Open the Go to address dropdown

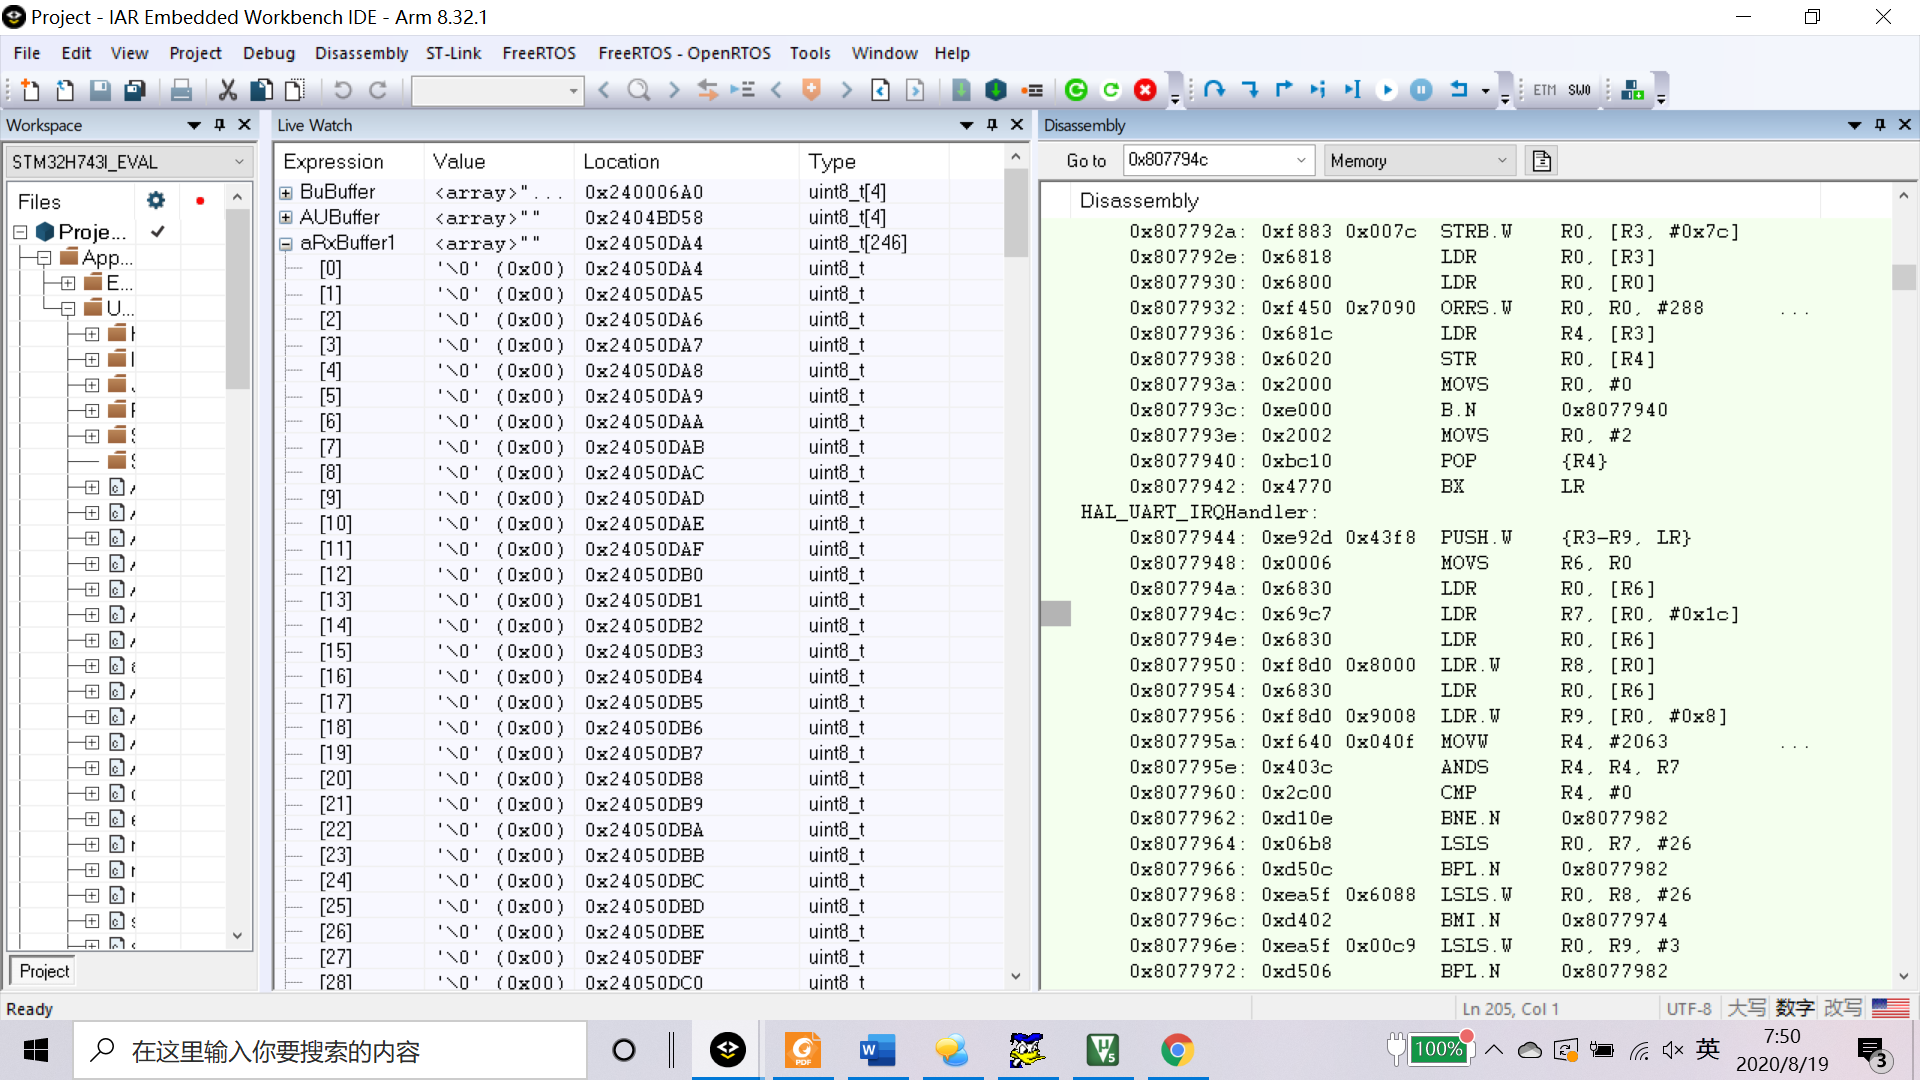click(x=1301, y=160)
